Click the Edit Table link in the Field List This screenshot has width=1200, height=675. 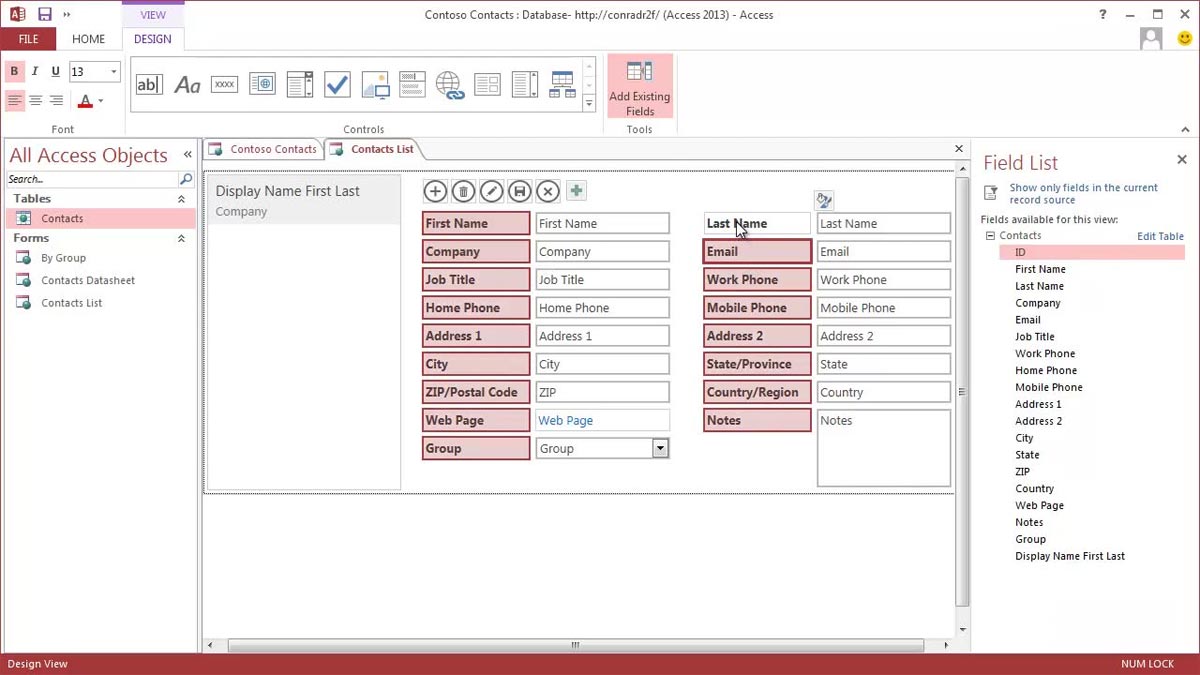(x=1160, y=236)
